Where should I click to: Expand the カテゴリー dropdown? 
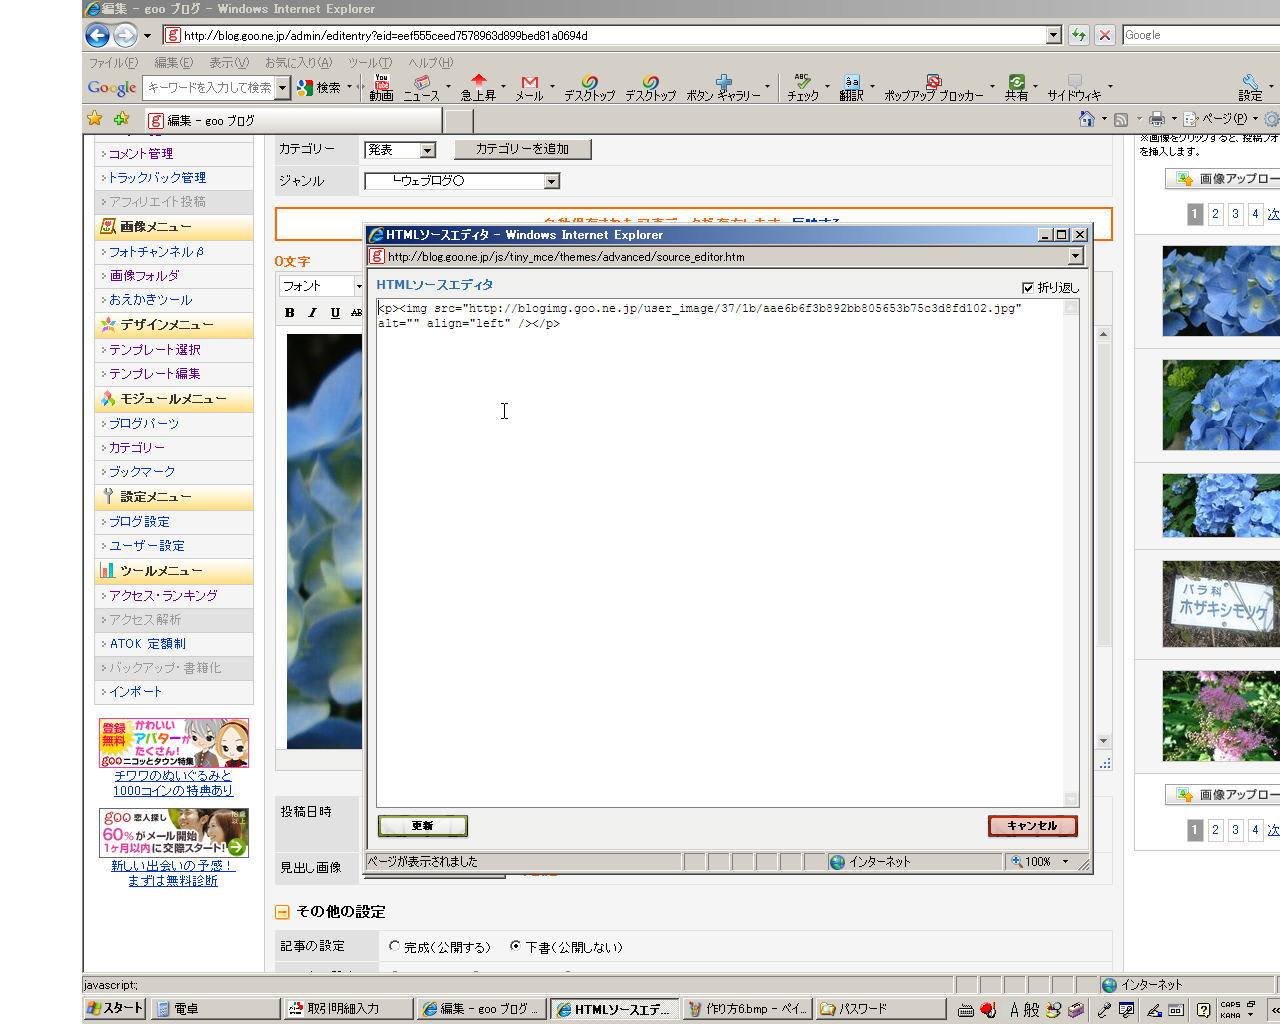point(427,150)
